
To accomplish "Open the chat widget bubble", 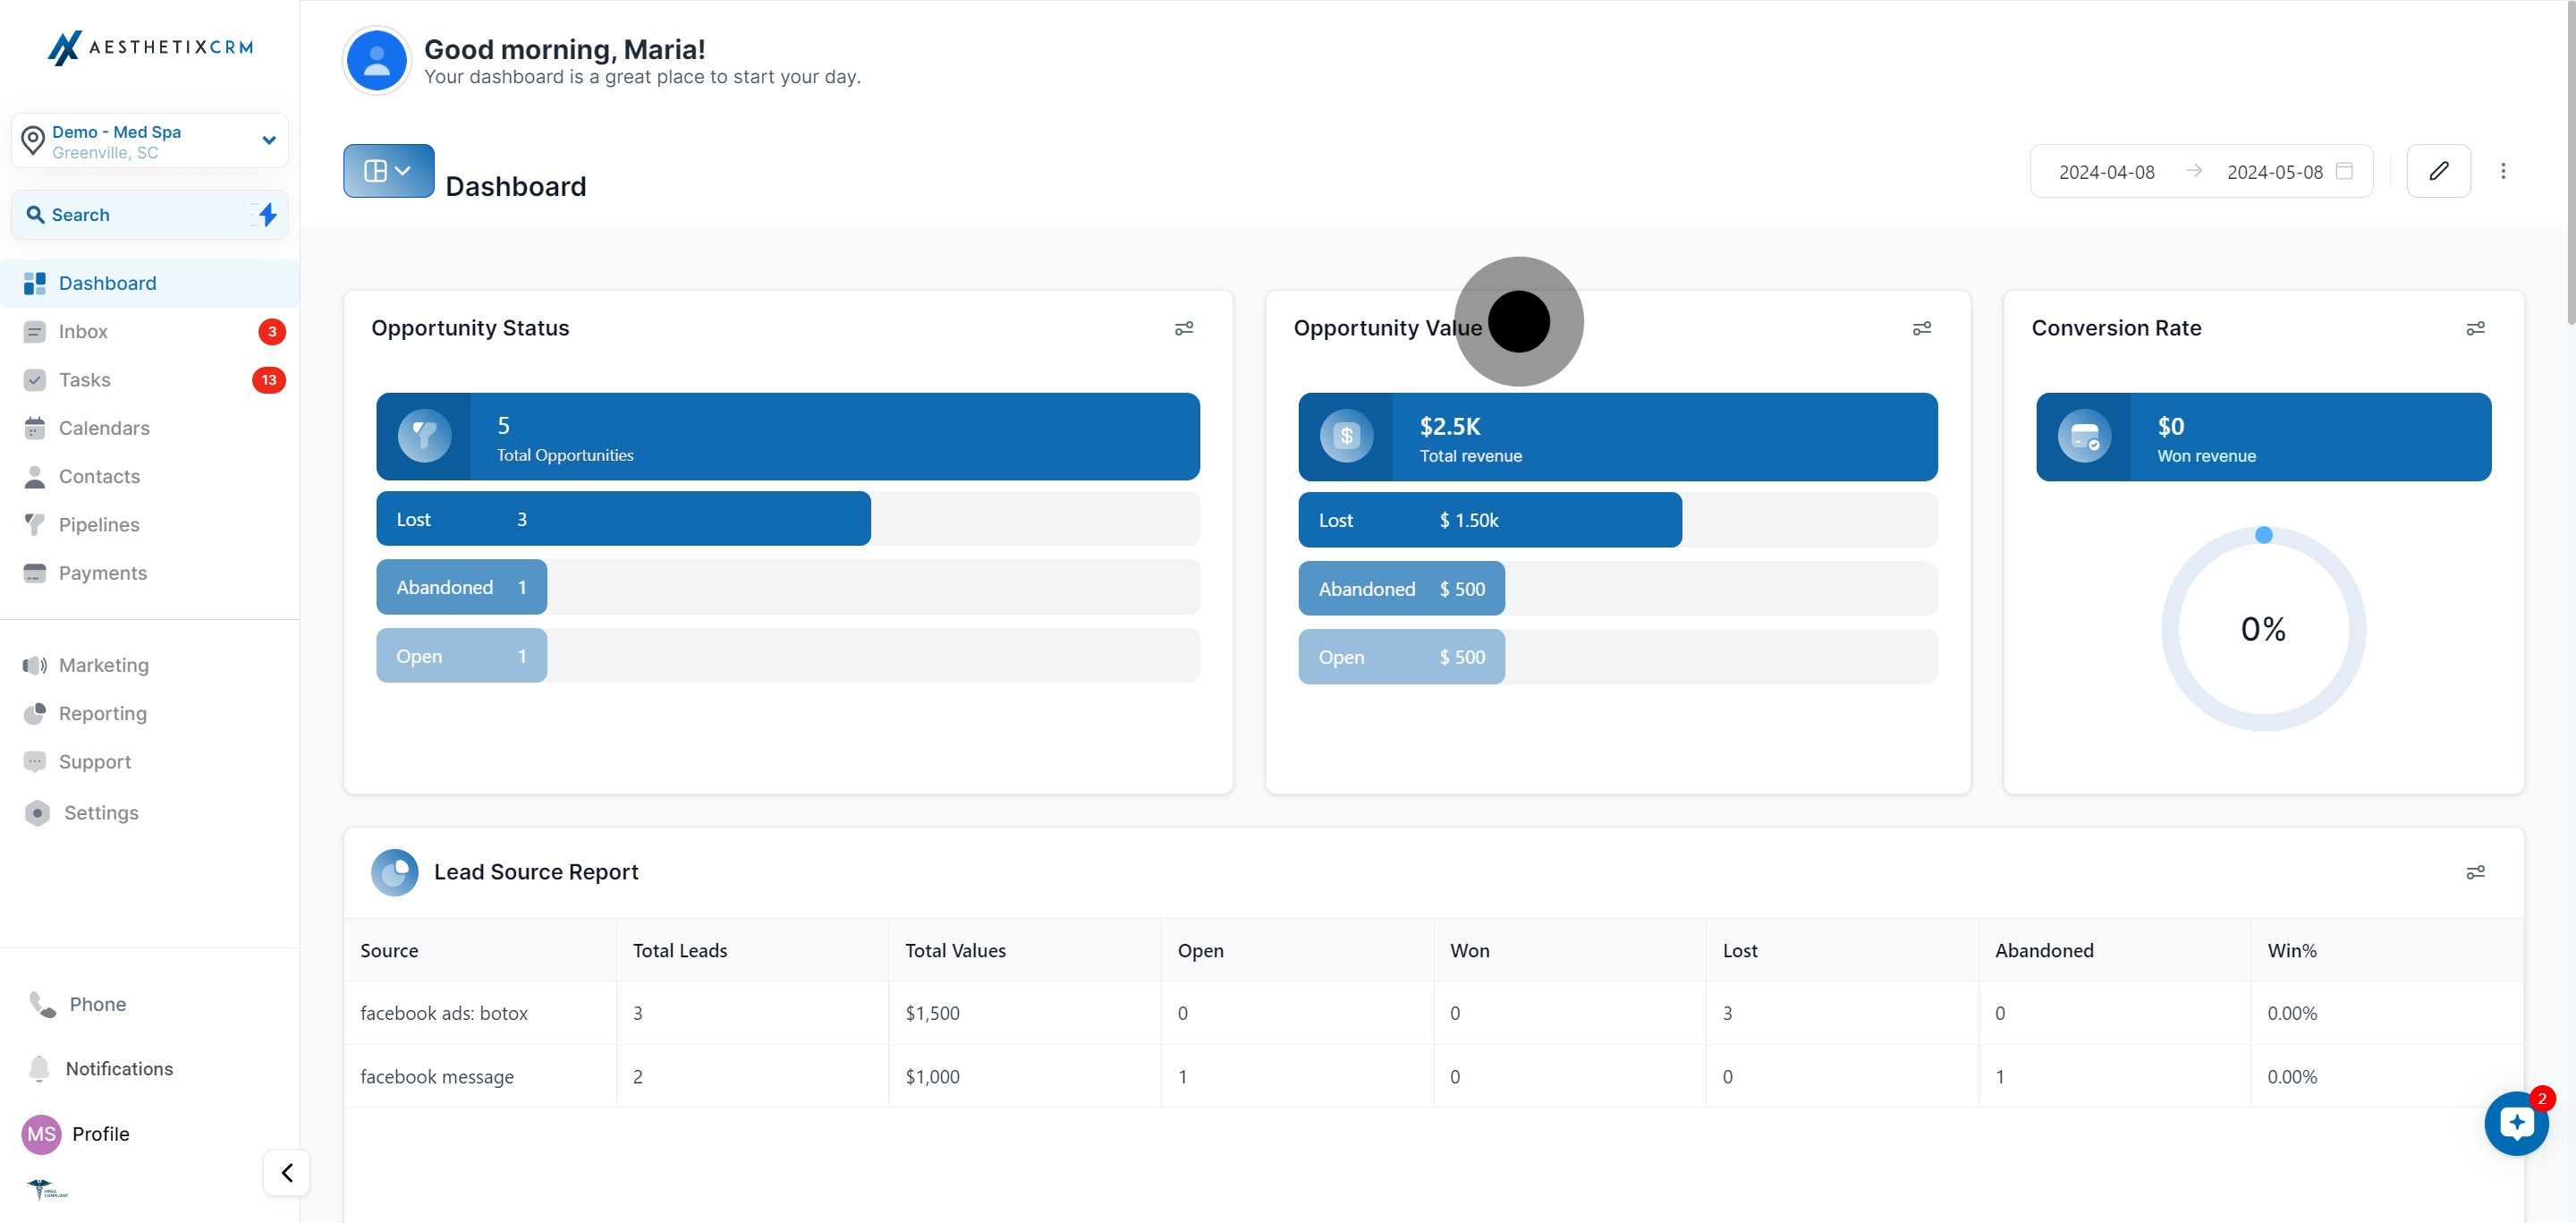I will click(x=2516, y=1123).
